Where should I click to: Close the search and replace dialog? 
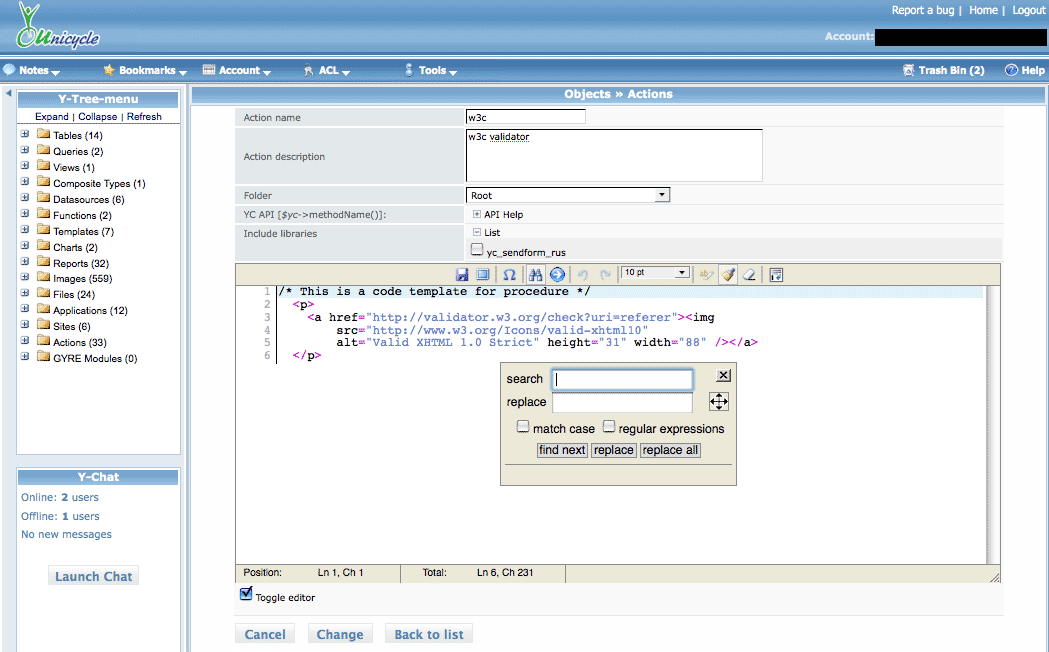coord(724,375)
